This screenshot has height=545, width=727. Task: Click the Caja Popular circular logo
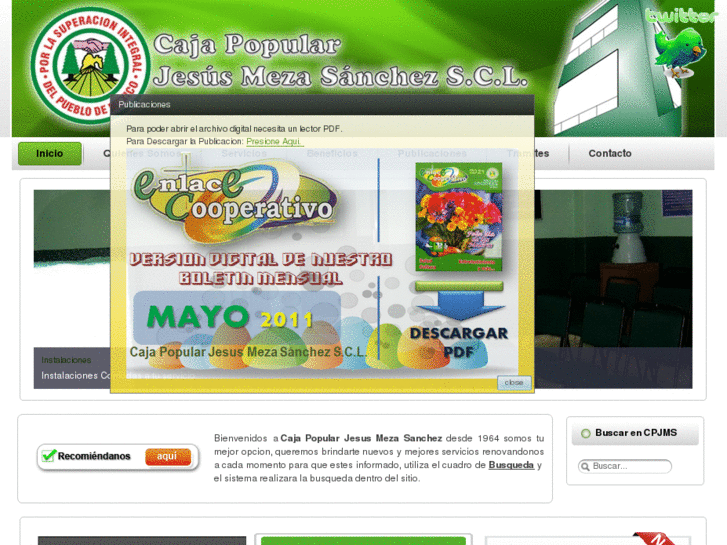tap(90, 65)
